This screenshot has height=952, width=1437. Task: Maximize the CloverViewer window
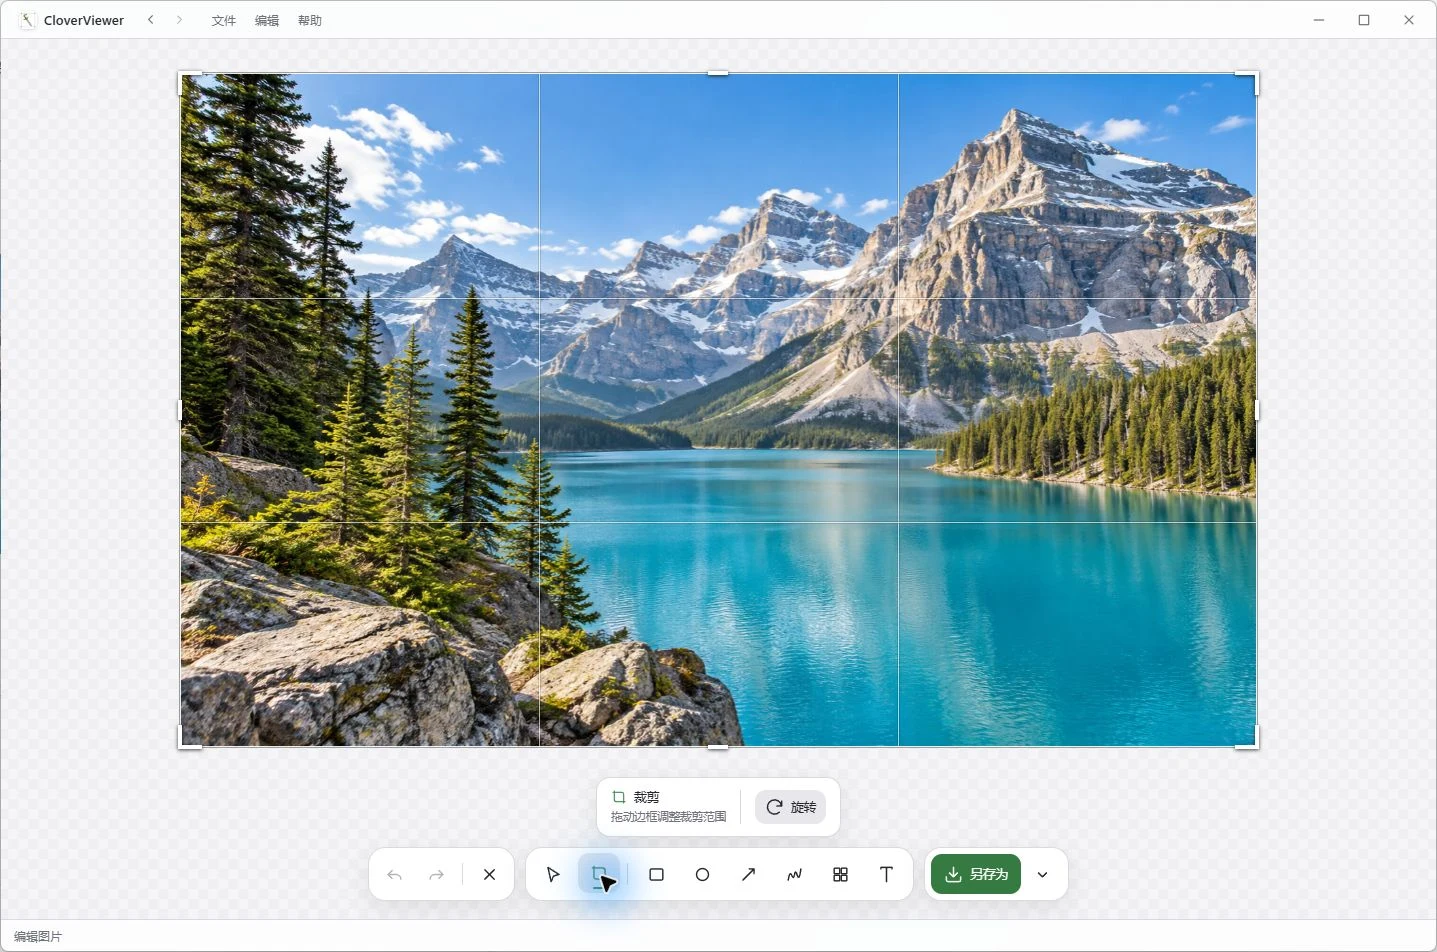click(1364, 20)
